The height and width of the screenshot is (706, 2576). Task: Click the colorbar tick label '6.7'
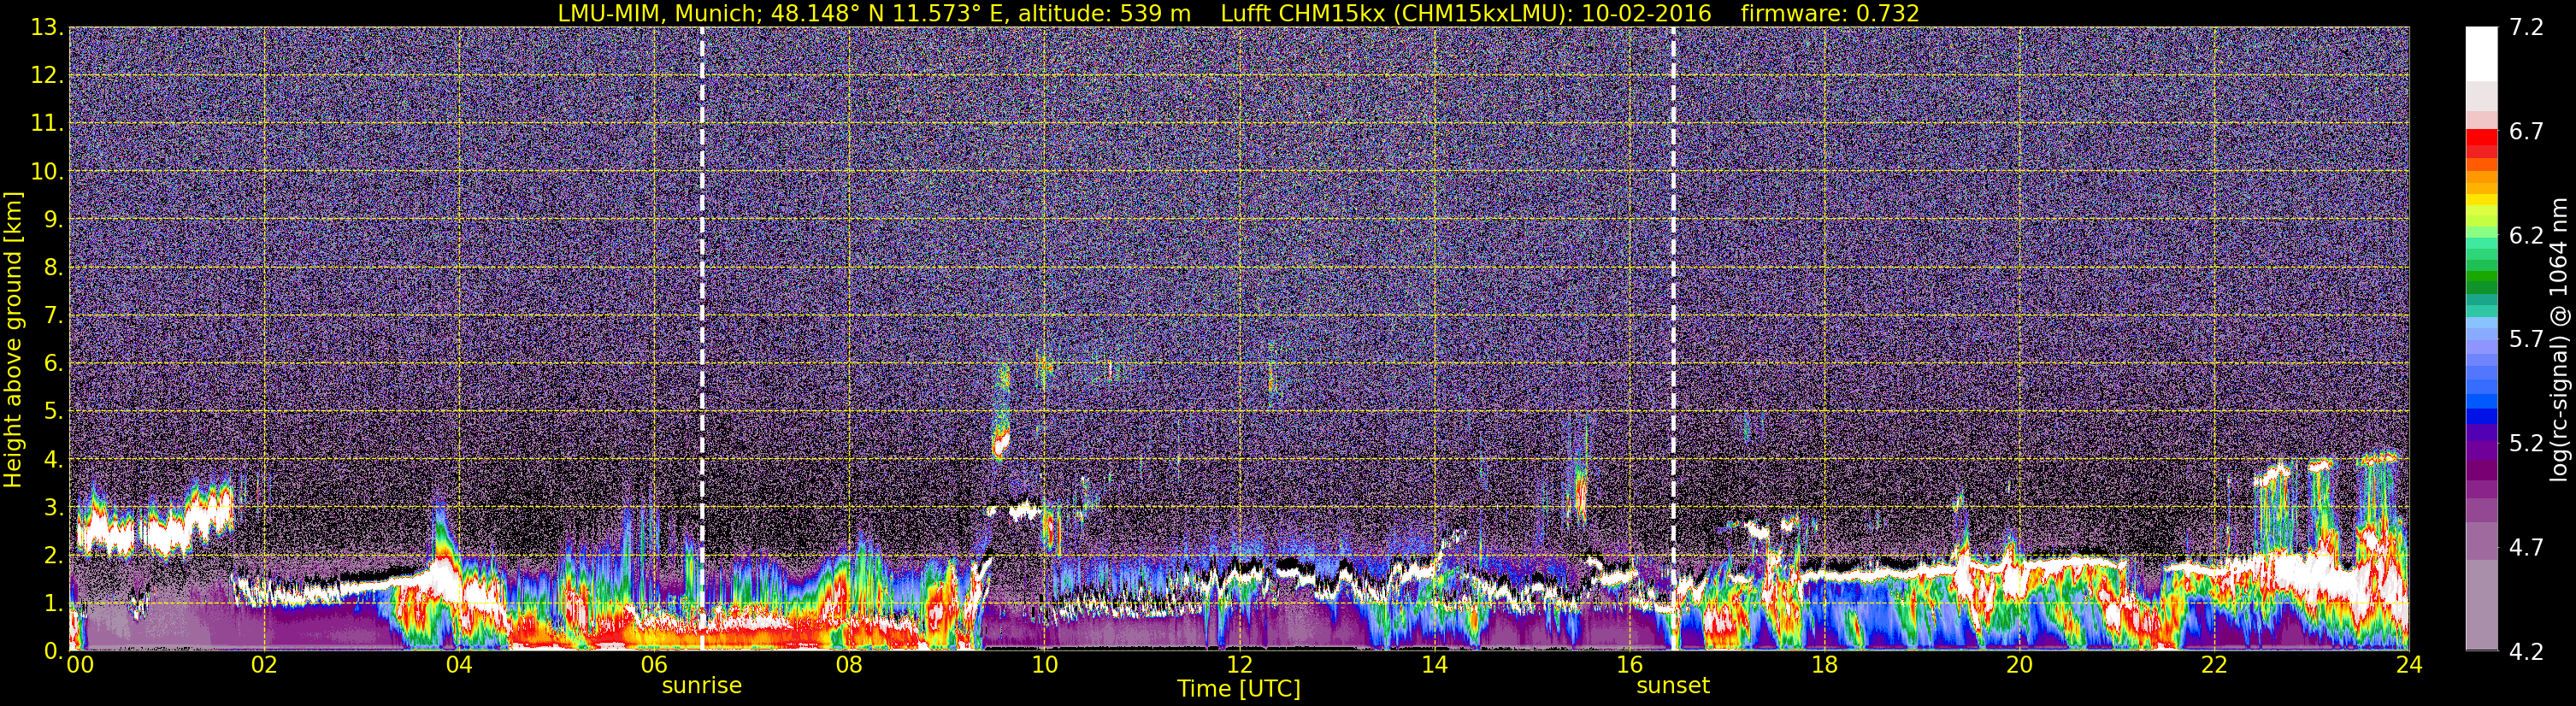pos(2526,132)
